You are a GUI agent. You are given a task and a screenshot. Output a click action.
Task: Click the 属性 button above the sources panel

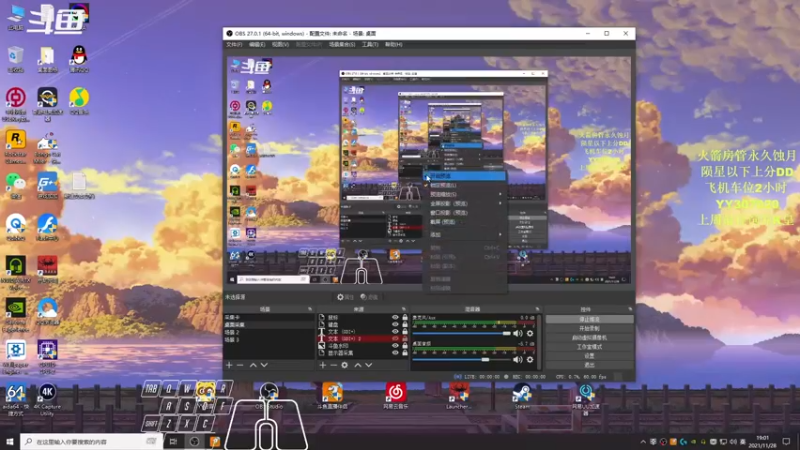pos(345,297)
